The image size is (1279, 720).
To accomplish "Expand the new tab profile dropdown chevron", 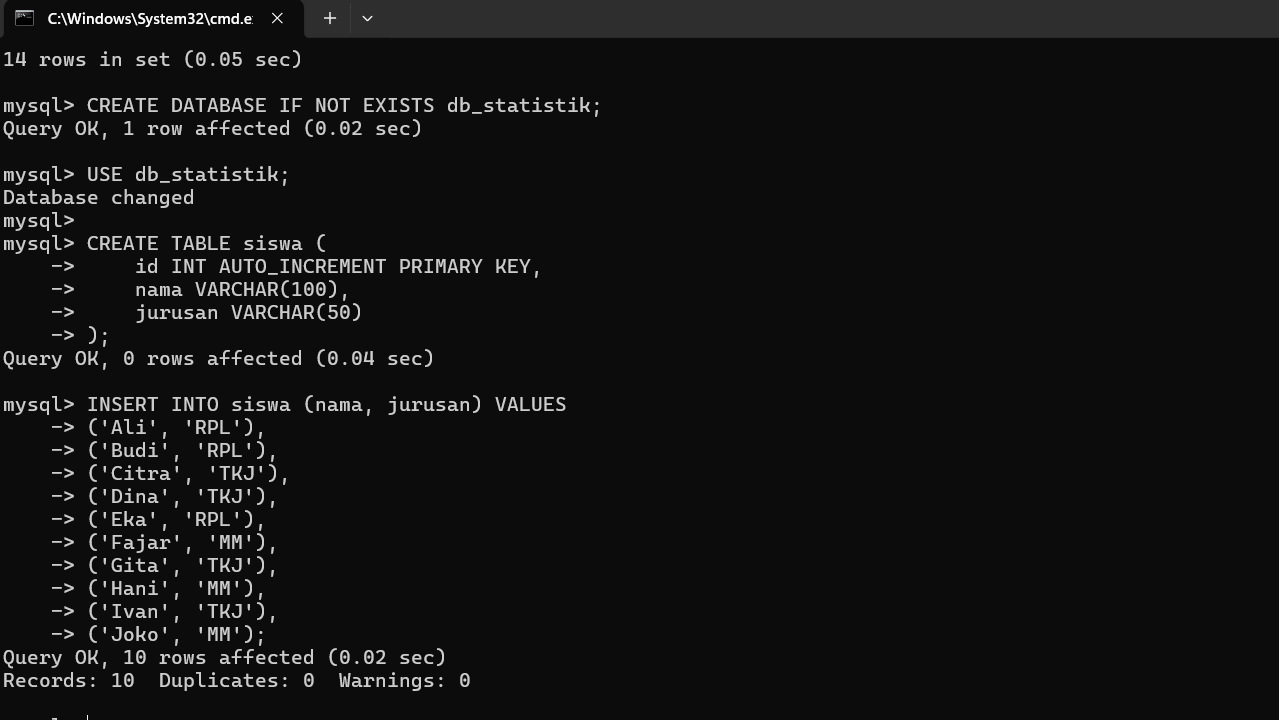I will 367,18.
